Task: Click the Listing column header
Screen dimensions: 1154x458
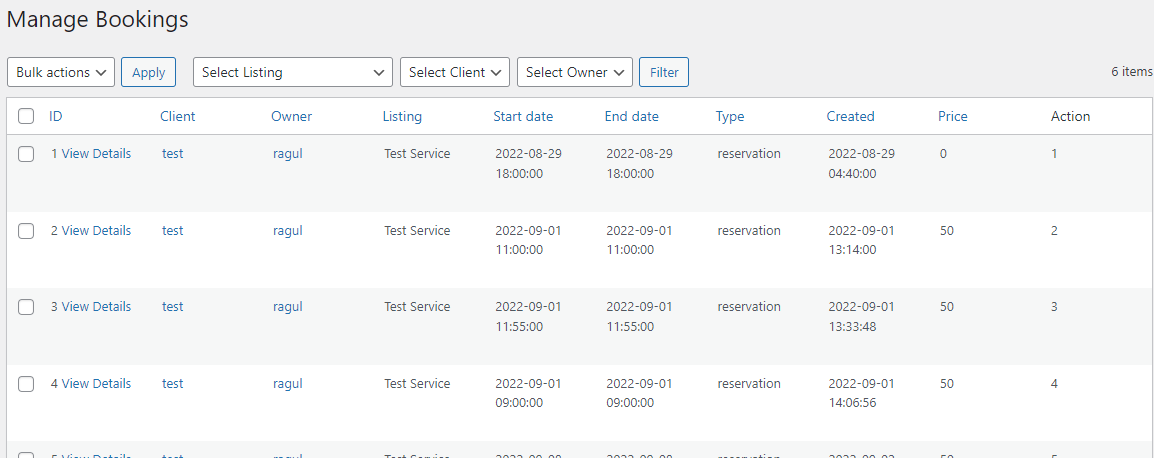Action: point(402,116)
